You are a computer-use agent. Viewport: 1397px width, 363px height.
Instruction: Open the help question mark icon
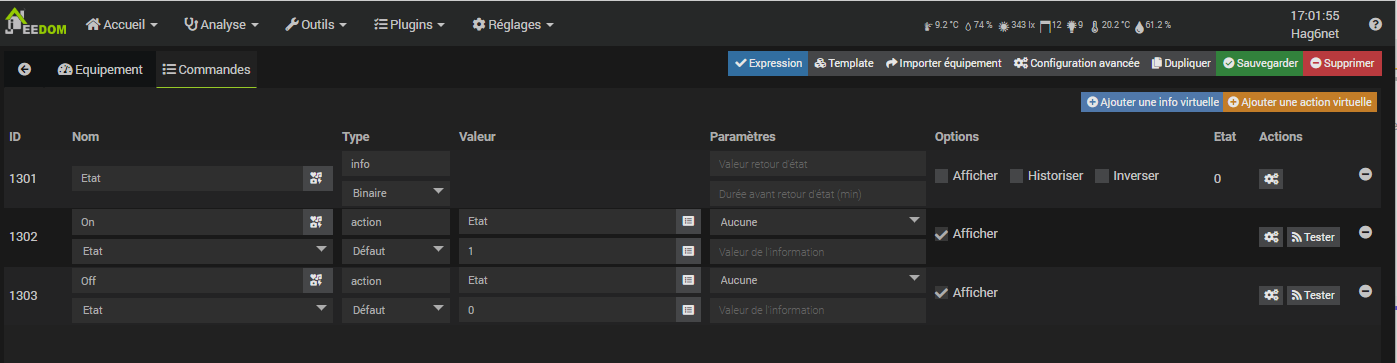pos(1375,25)
